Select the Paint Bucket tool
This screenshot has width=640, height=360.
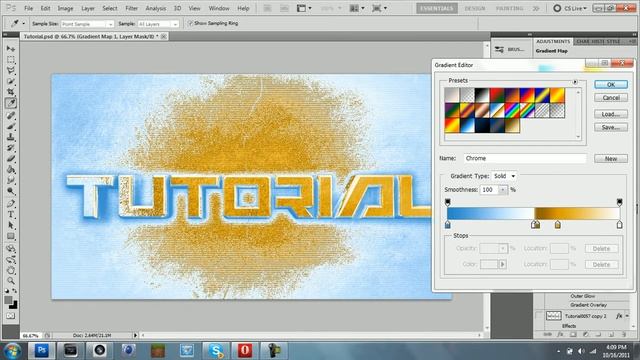pyautogui.click(x=11, y=169)
